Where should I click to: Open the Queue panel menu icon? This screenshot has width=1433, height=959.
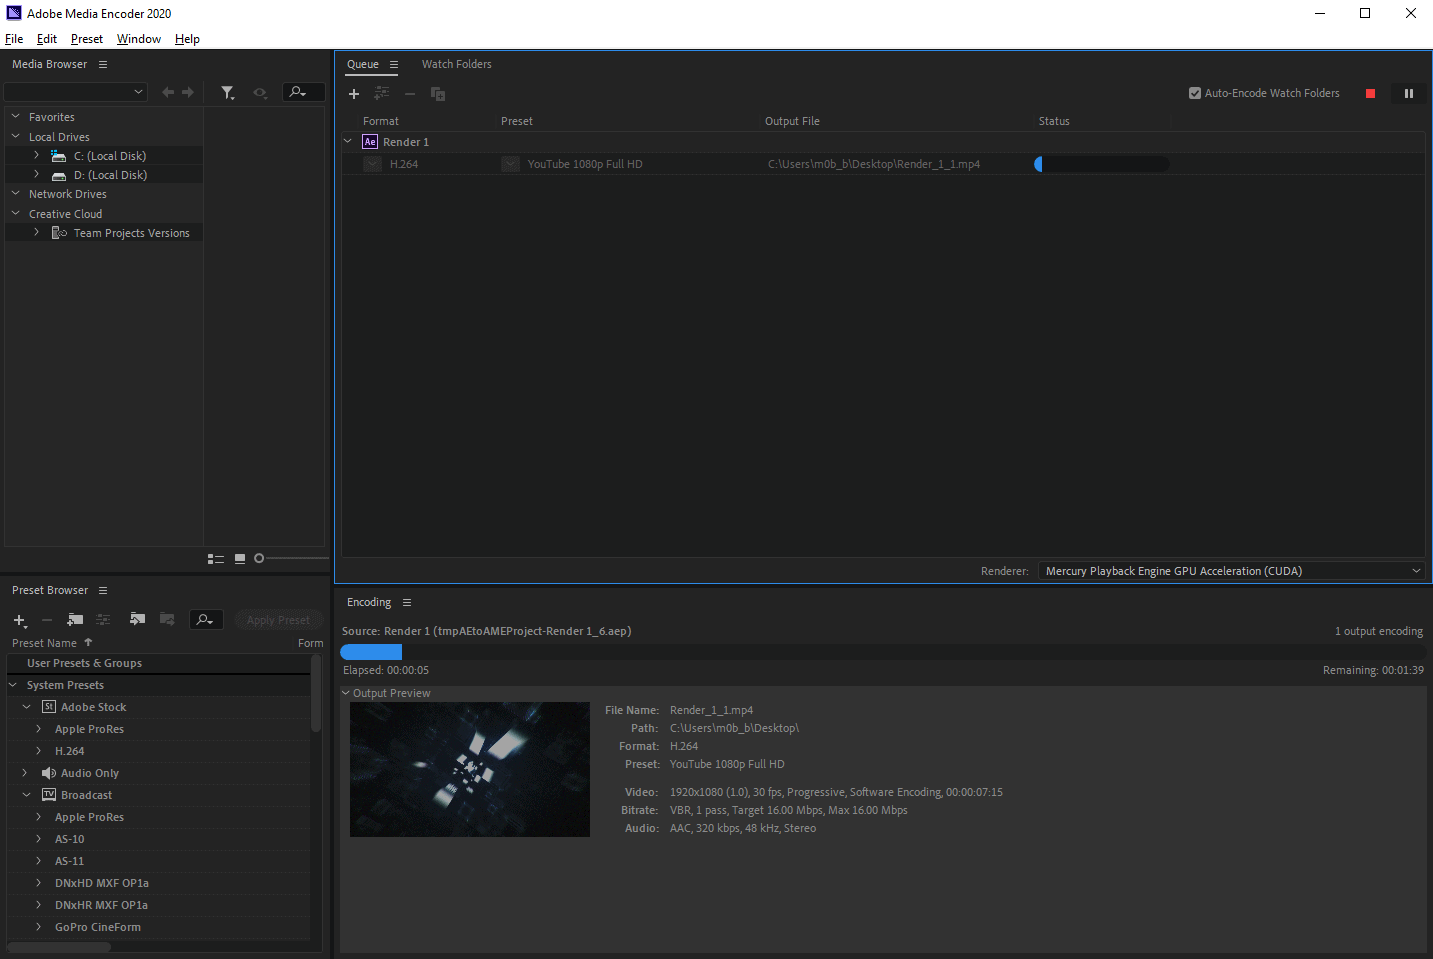point(394,64)
